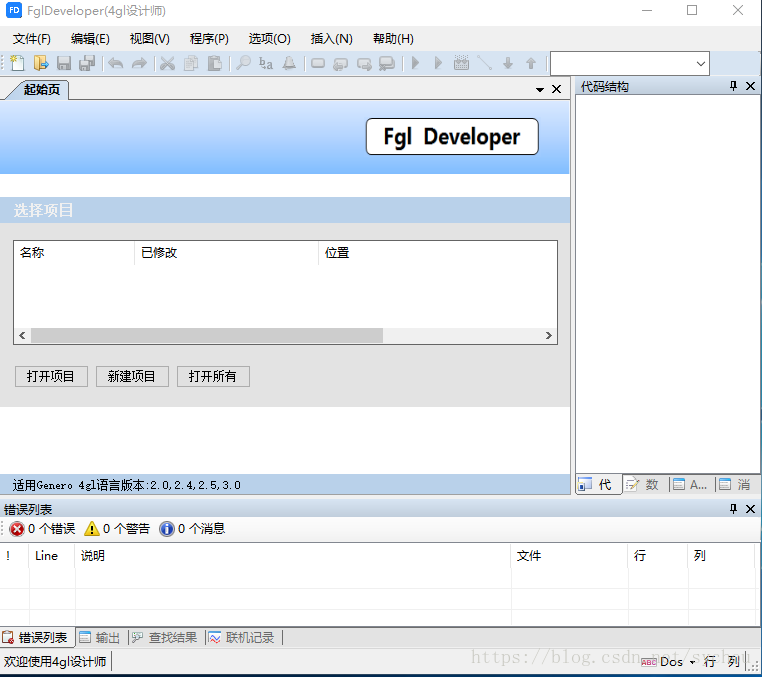This screenshot has width=762, height=677.
Task: Click the 位置 column header
Action: (x=437, y=253)
